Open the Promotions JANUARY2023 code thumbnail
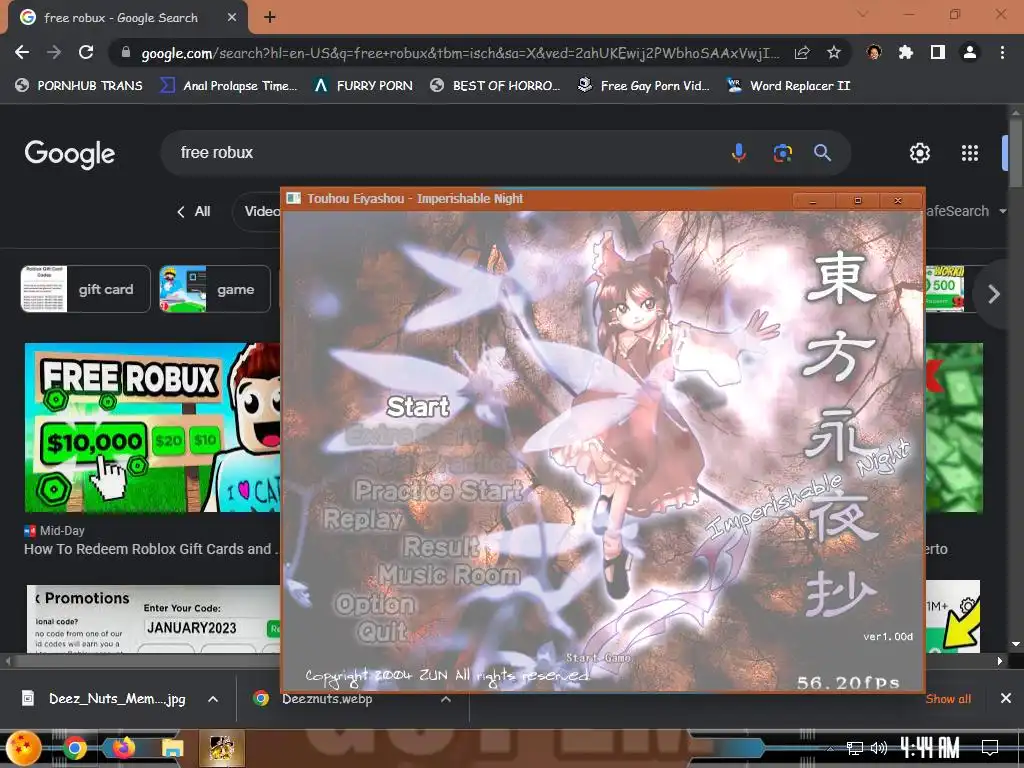This screenshot has height=768, width=1024. (153, 618)
